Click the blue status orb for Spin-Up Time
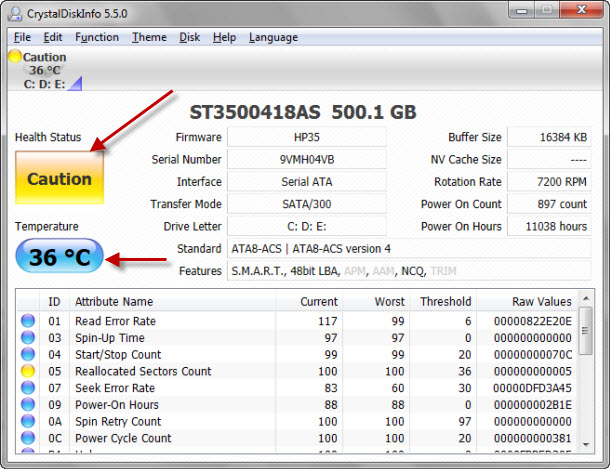Screen dimensions: 610x469 (28, 338)
